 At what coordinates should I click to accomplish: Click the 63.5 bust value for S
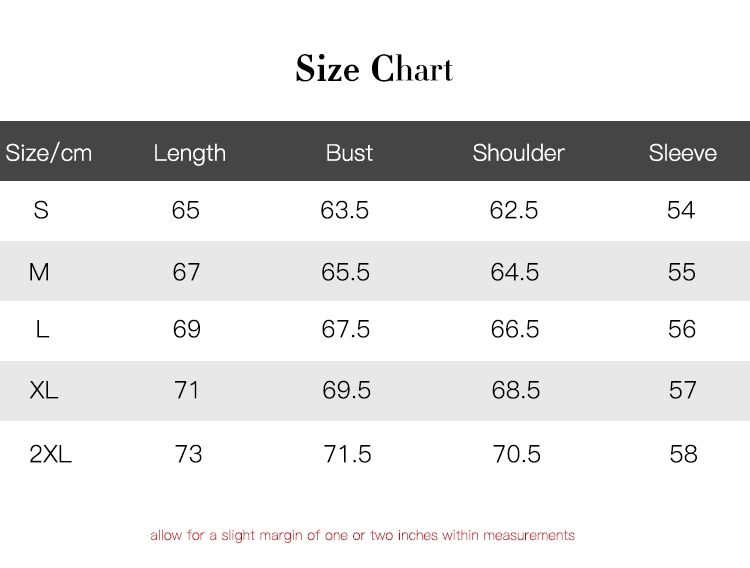click(345, 210)
